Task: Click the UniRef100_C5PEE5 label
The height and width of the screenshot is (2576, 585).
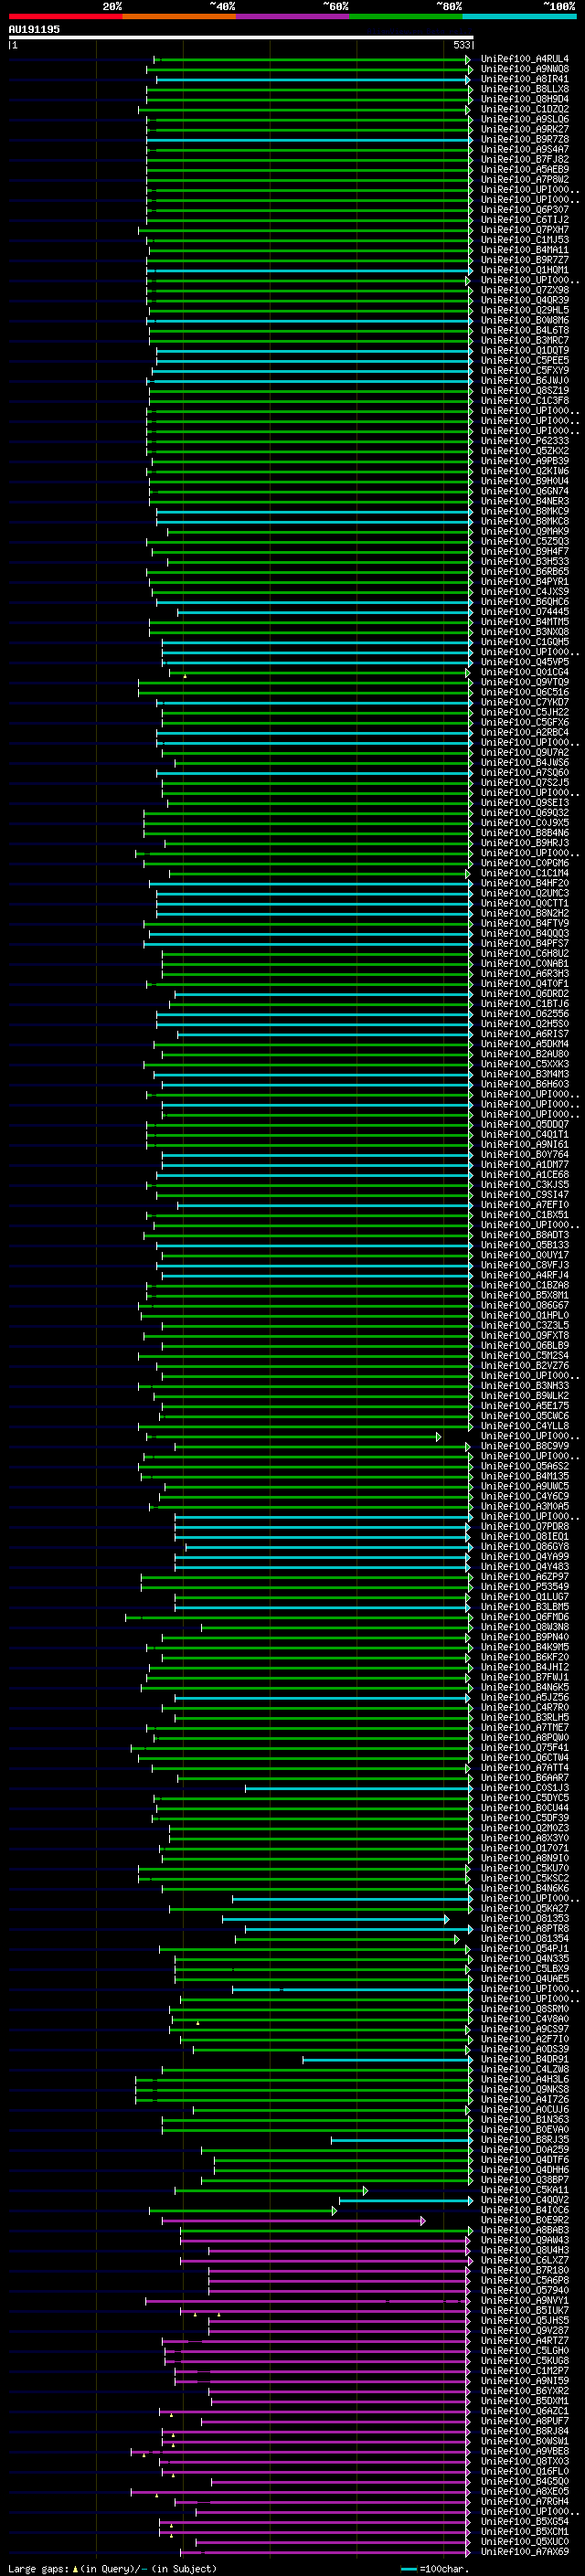Action: (524, 360)
